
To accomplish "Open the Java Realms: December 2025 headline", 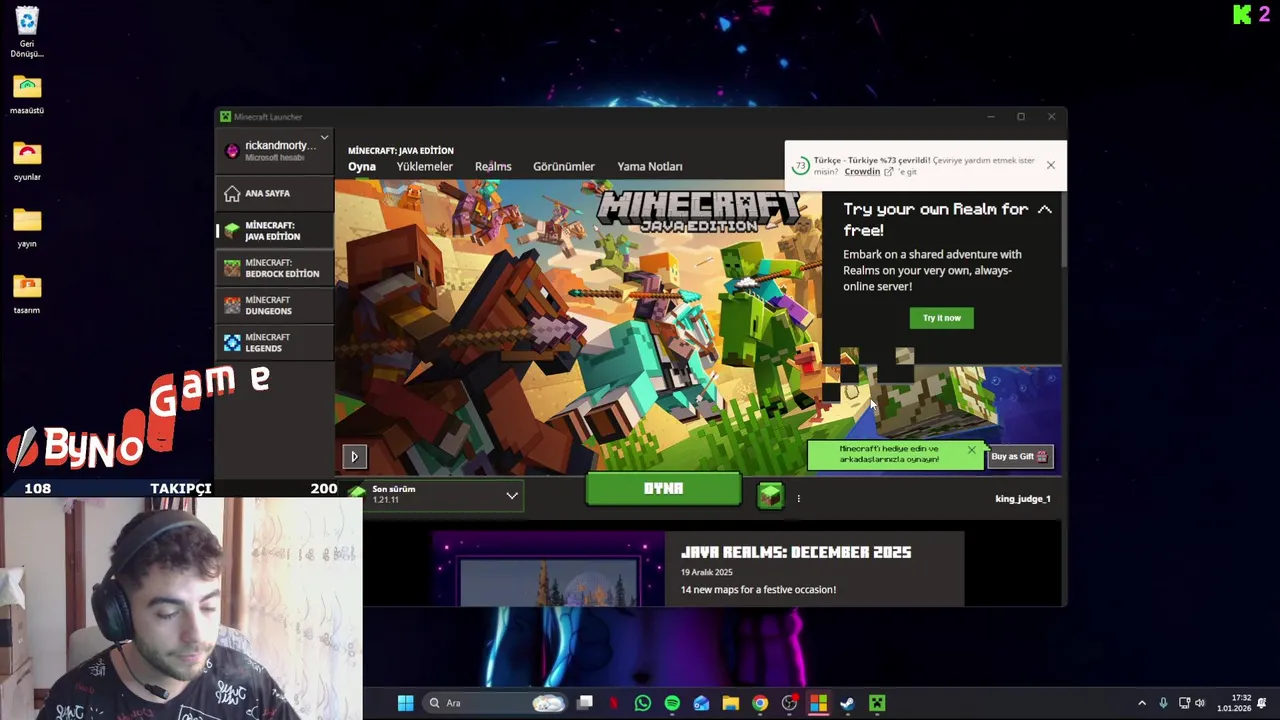I will (796, 552).
